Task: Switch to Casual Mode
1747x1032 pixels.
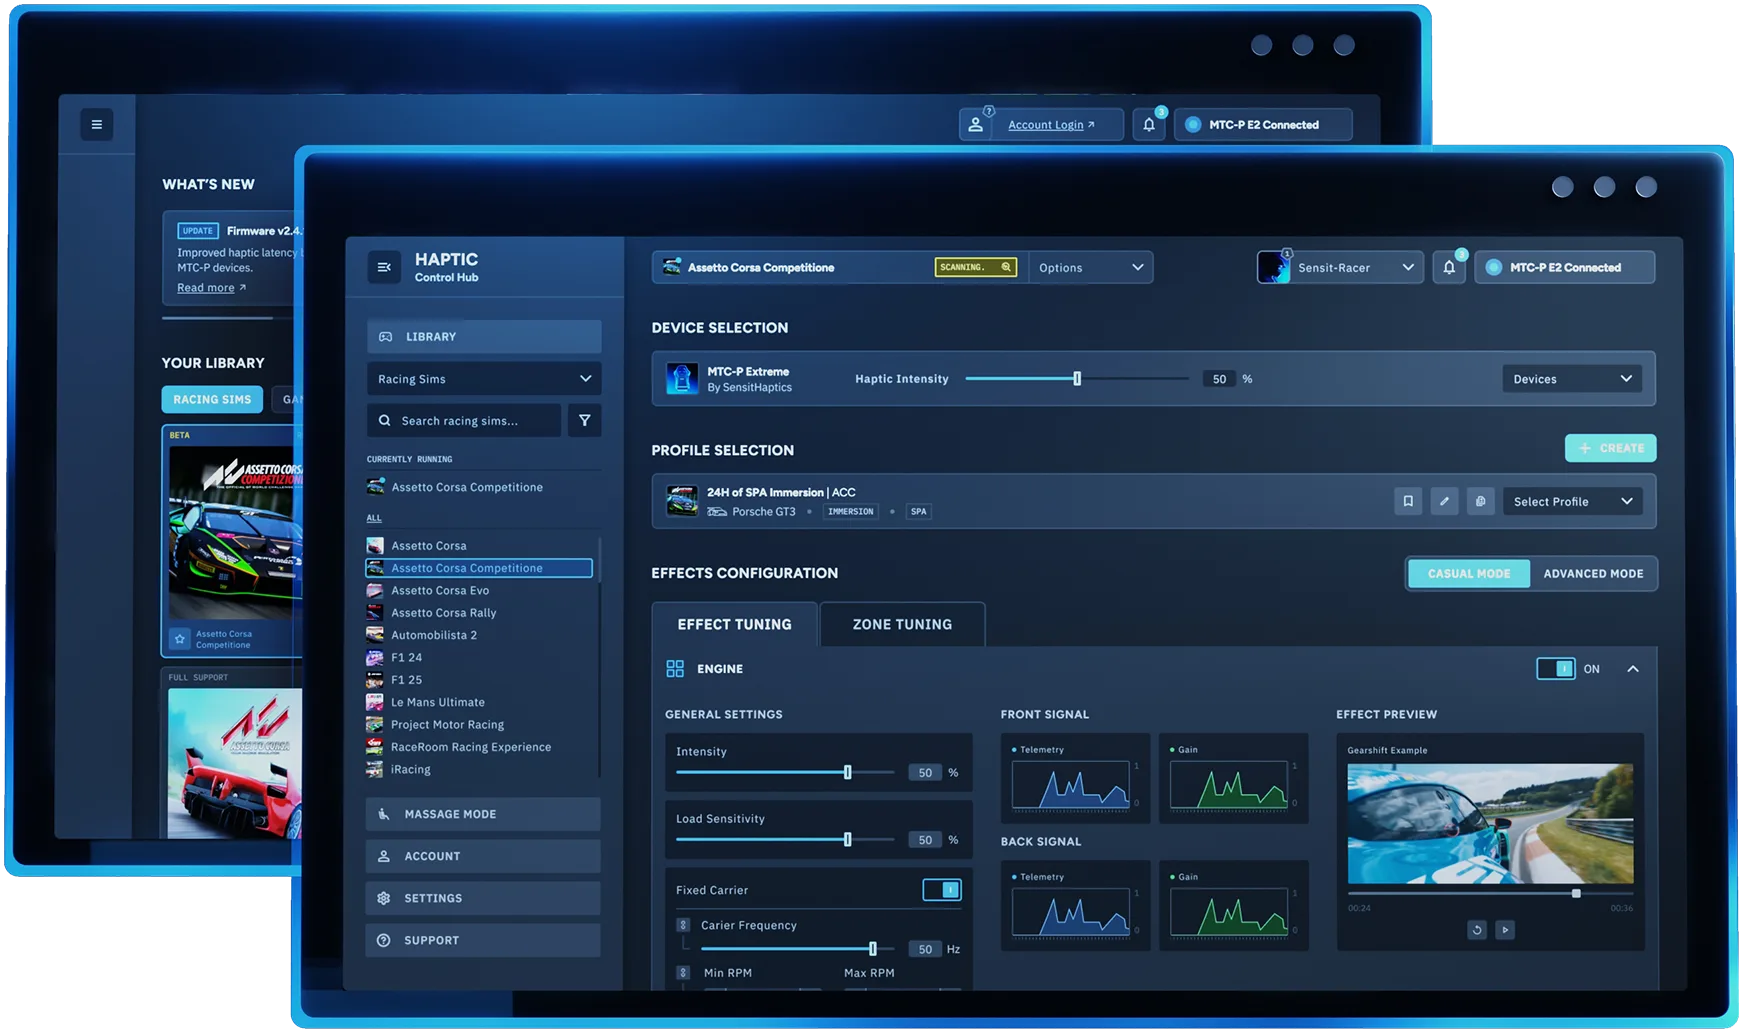Action: 1469,573
